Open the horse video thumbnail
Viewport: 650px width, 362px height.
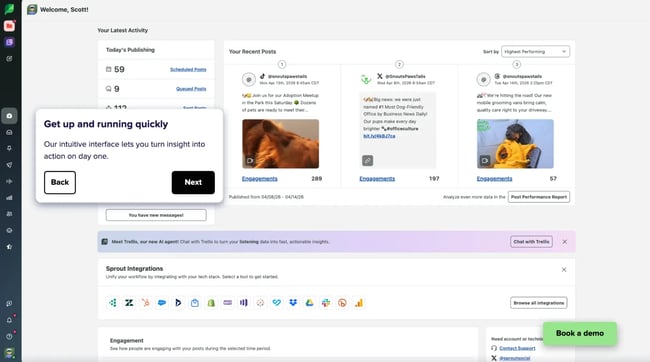(281, 144)
